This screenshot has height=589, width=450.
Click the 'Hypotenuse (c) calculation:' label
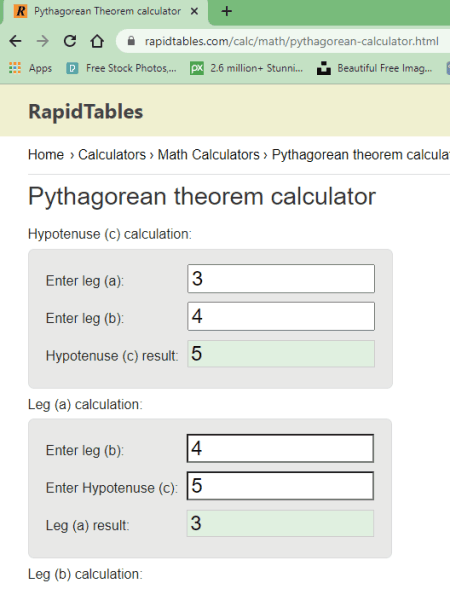(110, 234)
